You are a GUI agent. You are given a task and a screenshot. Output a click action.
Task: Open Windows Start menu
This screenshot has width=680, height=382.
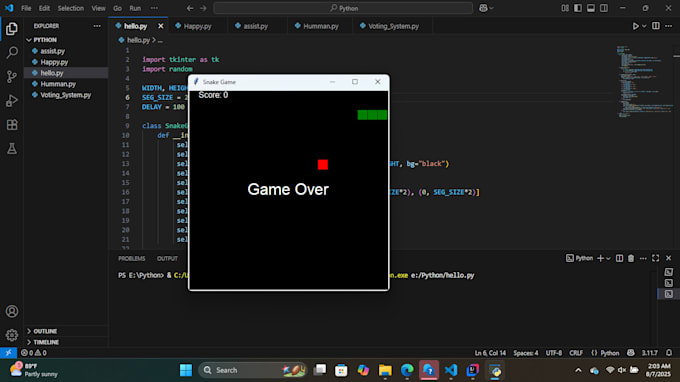coord(186,370)
